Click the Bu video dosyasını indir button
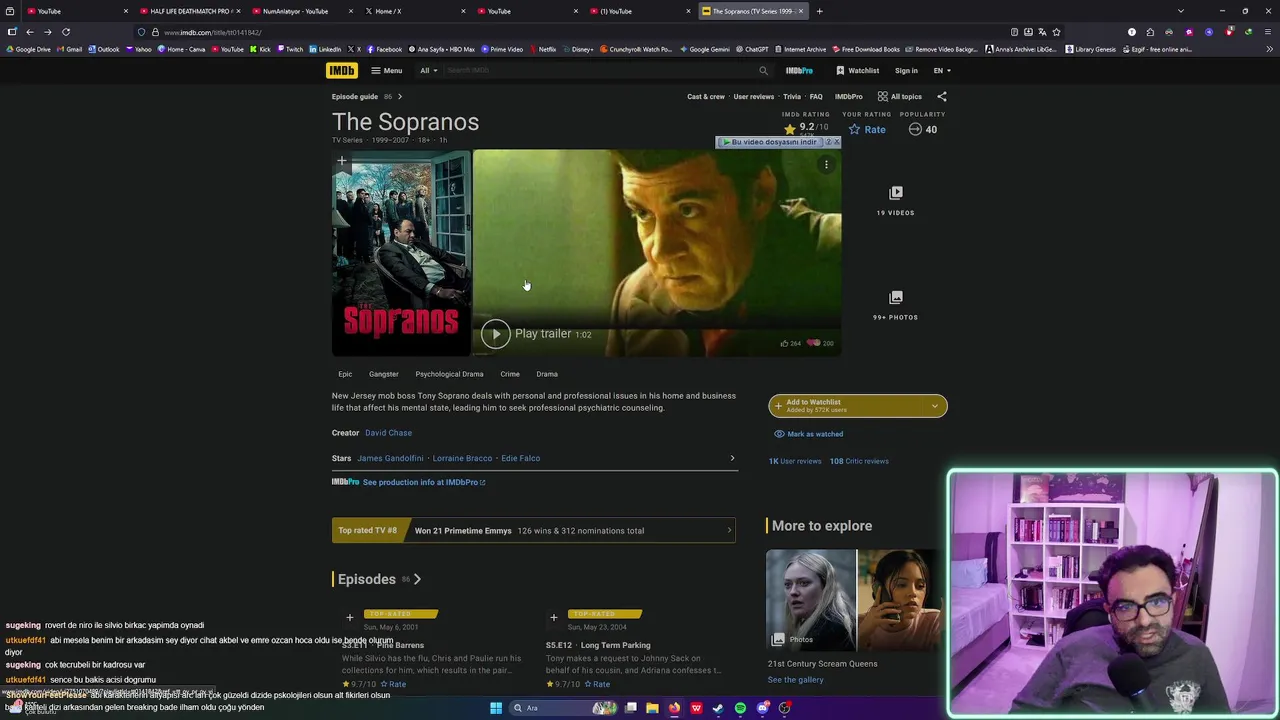Viewport: 1280px width, 720px height. tap(769, 141)
